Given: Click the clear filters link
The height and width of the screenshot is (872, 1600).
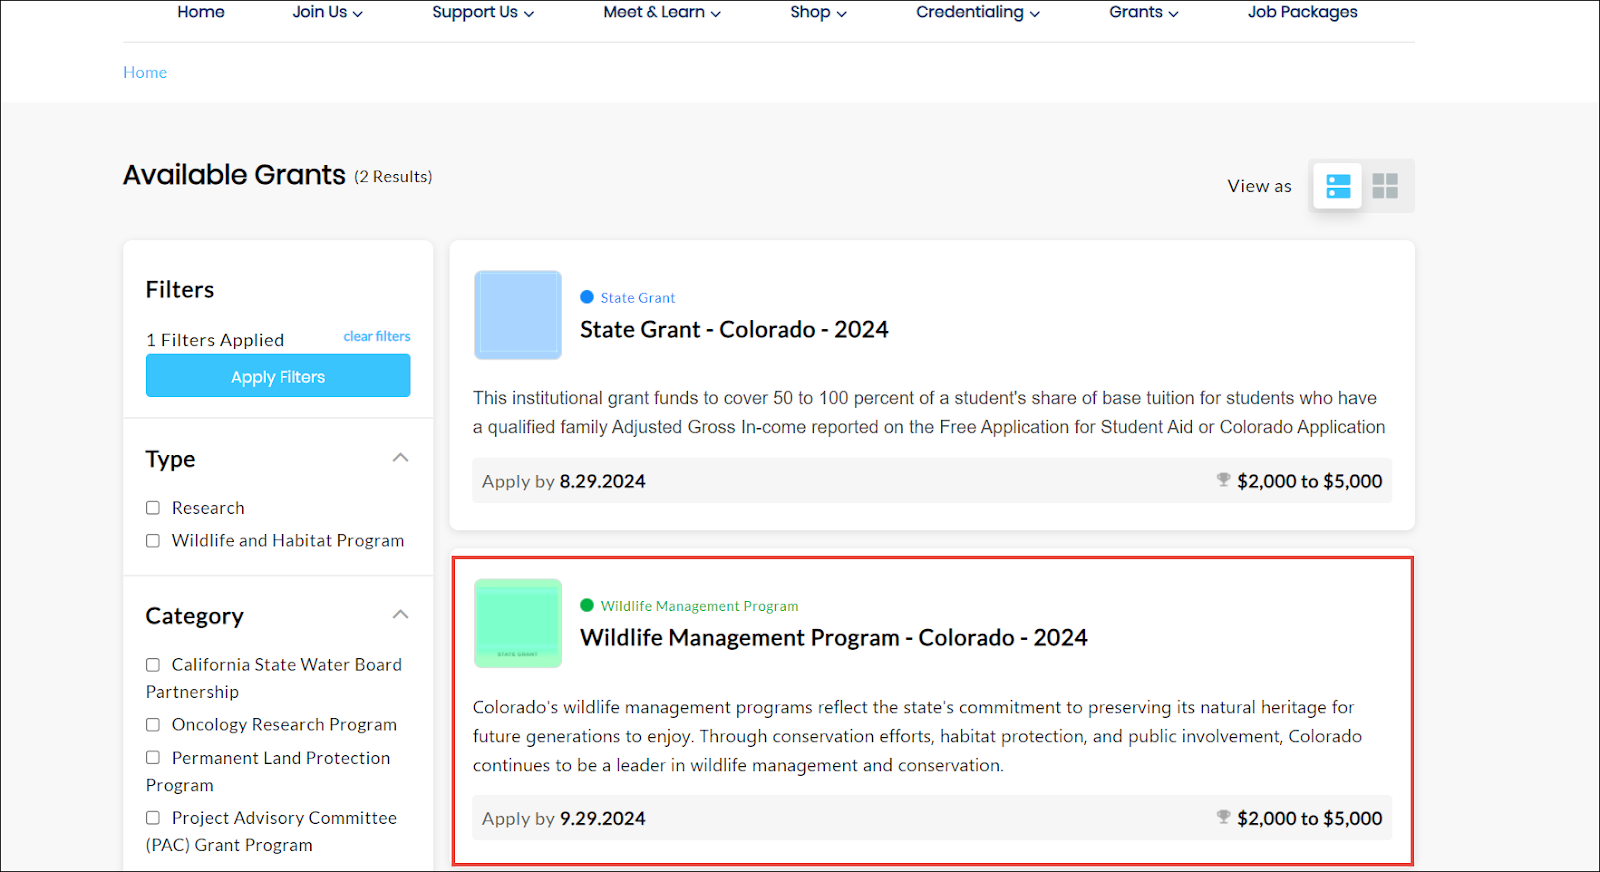Looking at the screenshot, I should click(377, 337).
